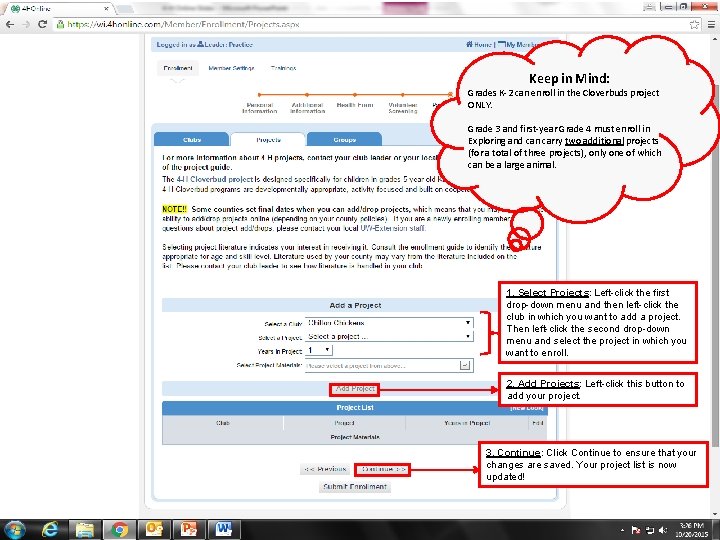
Task: Click the browser back arrow
Action: click(10, 24)
